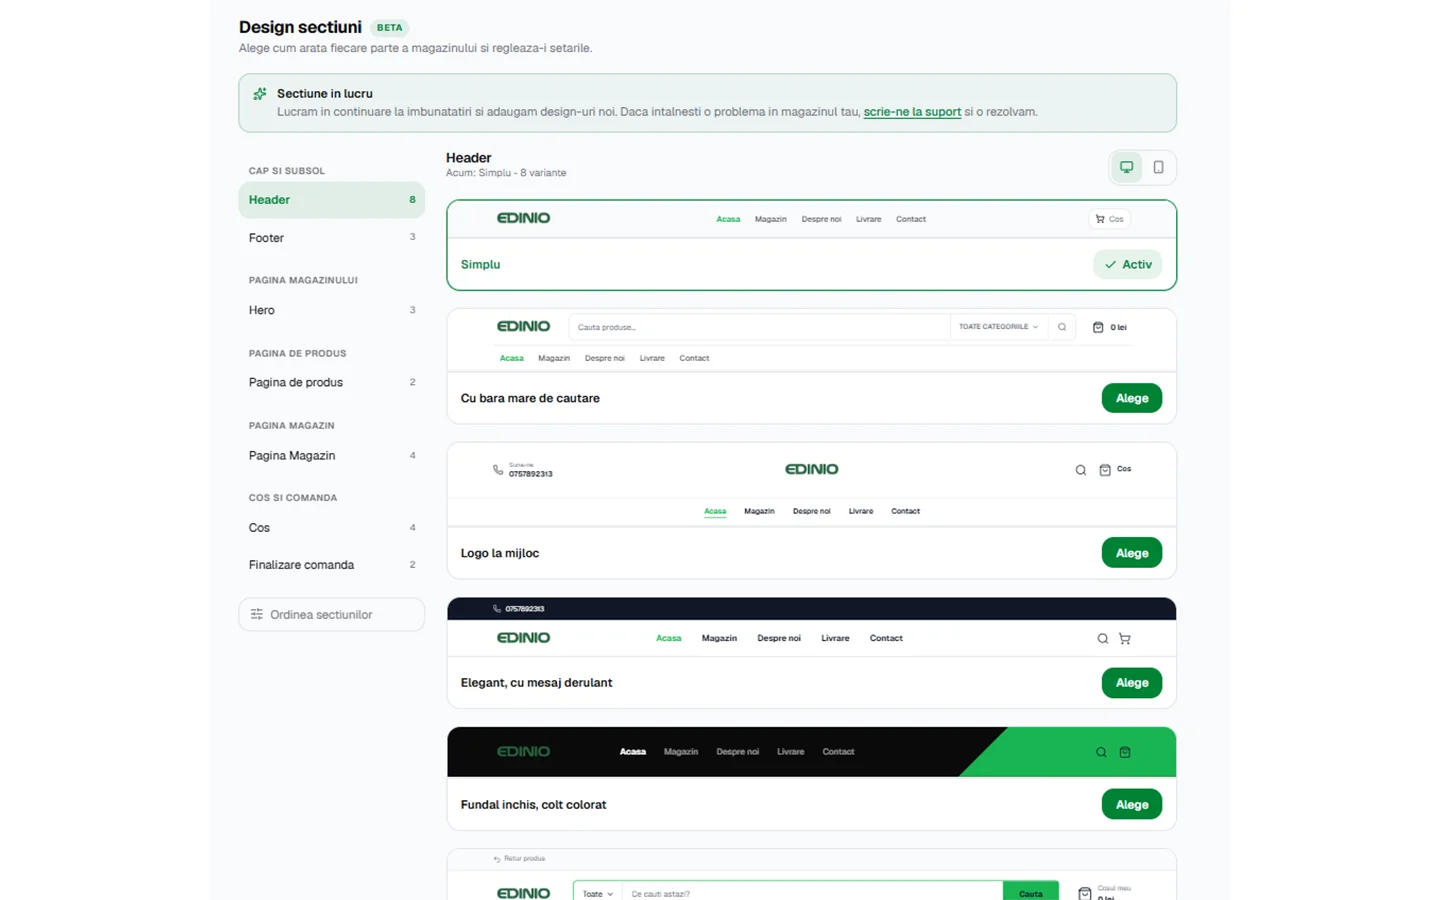
Task: Click the sliders icon in Ordinea sectiunilor
Action: pos(257,614)
